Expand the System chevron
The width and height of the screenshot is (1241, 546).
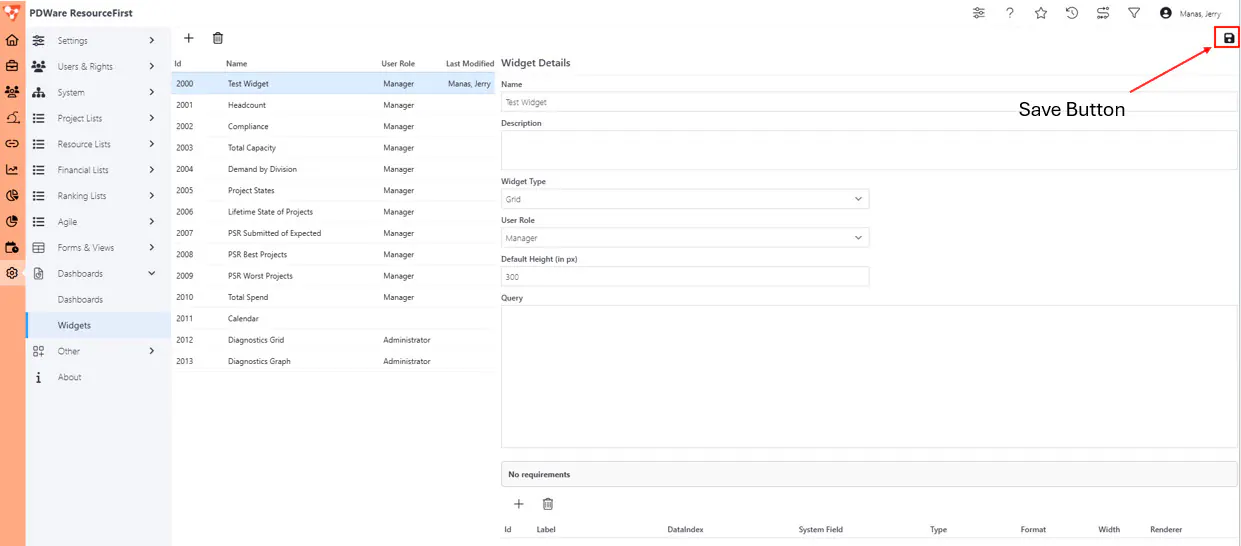[151, 92]
